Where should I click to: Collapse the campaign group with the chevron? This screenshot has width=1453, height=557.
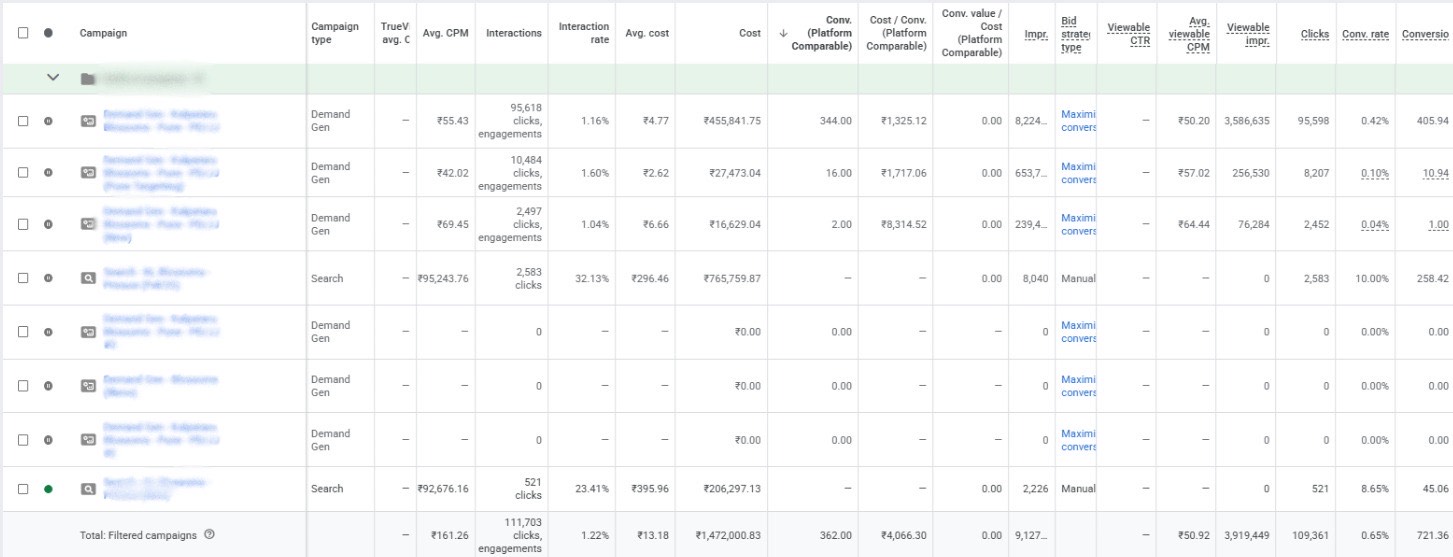(x=53, y=78)
